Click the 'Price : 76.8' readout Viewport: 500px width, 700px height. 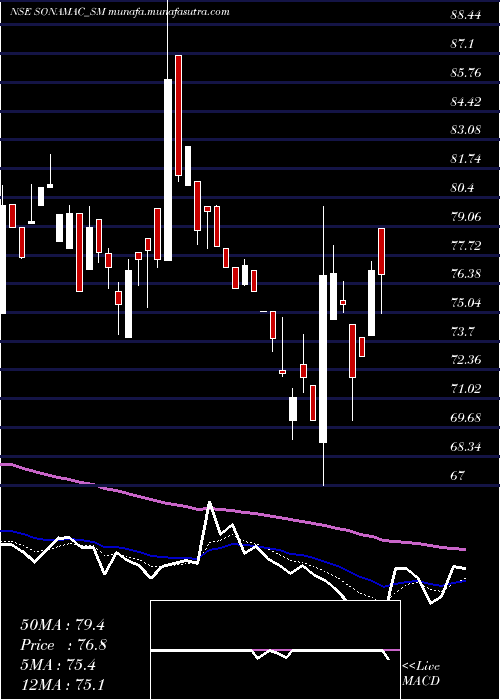click(63, 645)
